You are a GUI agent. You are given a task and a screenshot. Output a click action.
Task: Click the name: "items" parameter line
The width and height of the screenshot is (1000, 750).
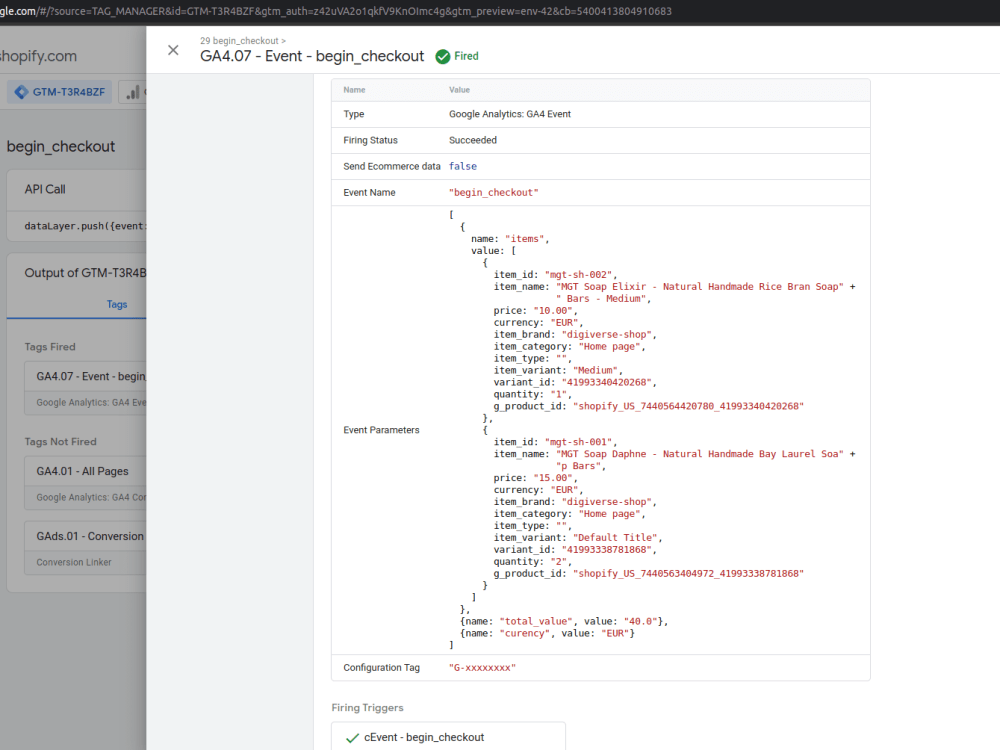(510, 239)
